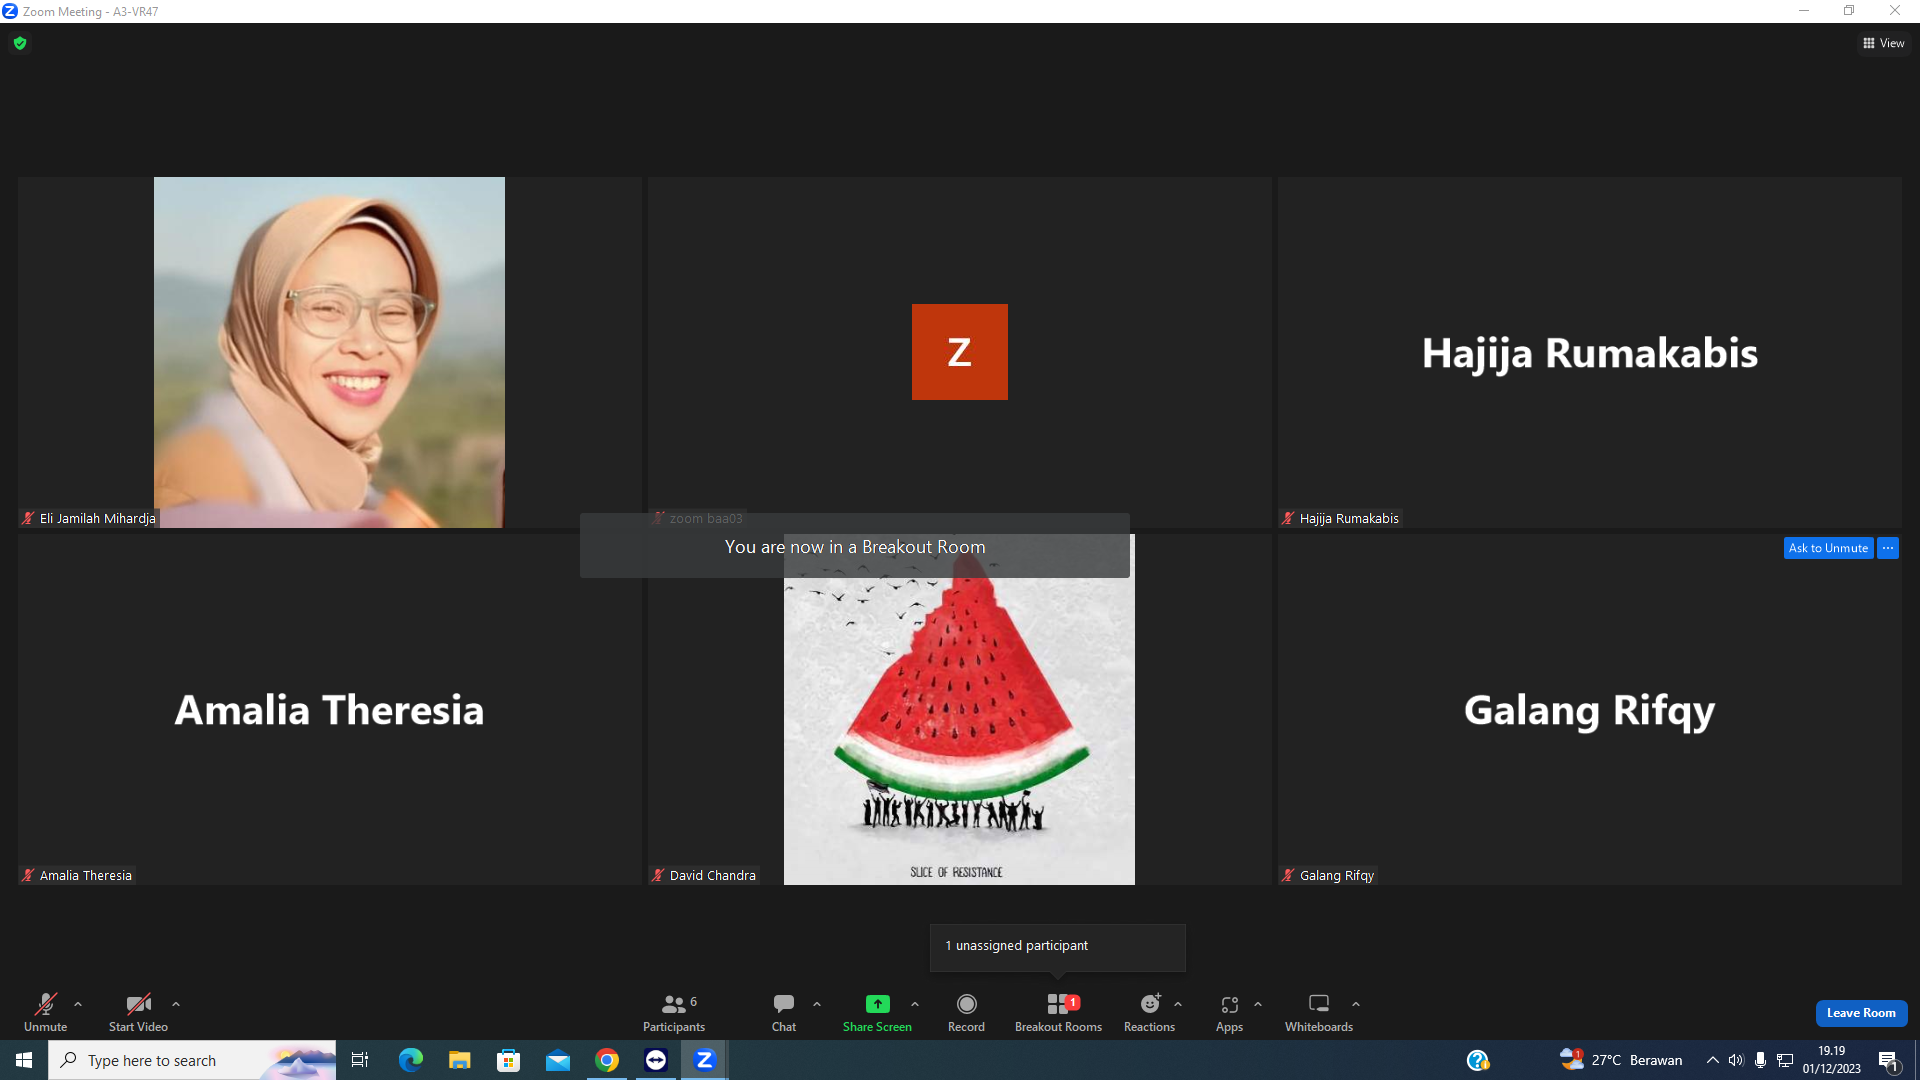Open the Windows Start menu
The height and width of the screenshot is (1080, 1920).
tap(24, 1060)
